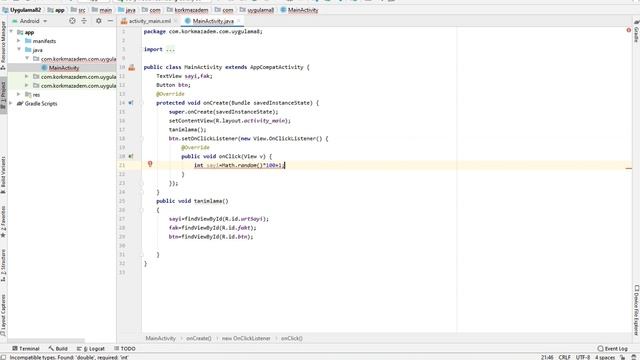Click Project panel horizontal scrollbar
The width and height of the screenshot is (640, 360).
(46, 340)
